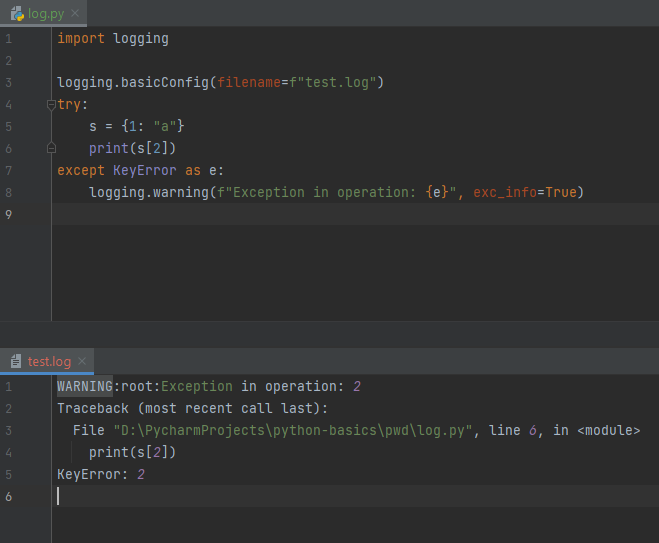Screen dimensions: 659x543
Task: Click the s = {1: "a"} assignment
Action: pos(137,126)
